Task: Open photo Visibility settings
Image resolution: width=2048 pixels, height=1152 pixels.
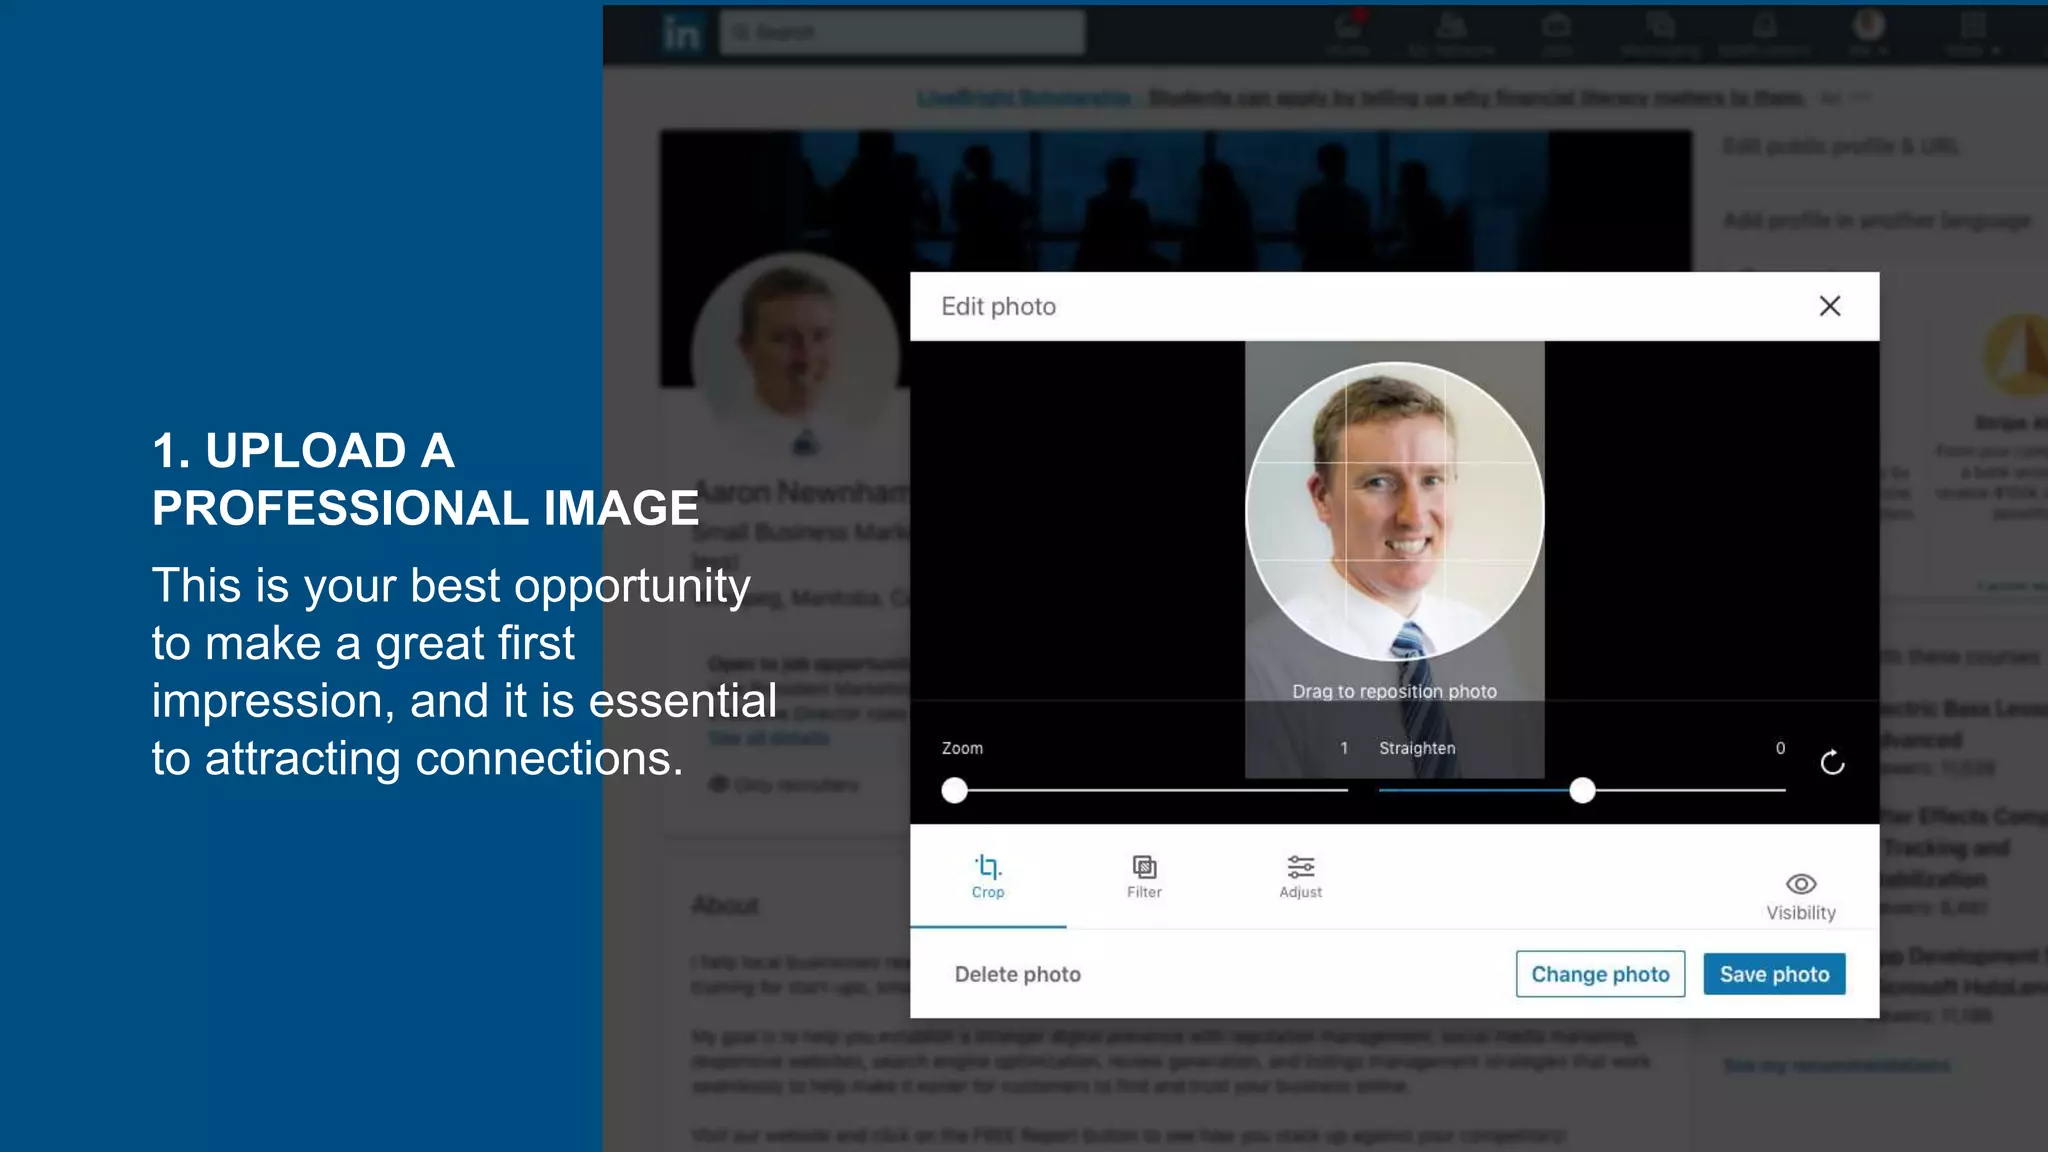Action: click(x=1800, y=897)
